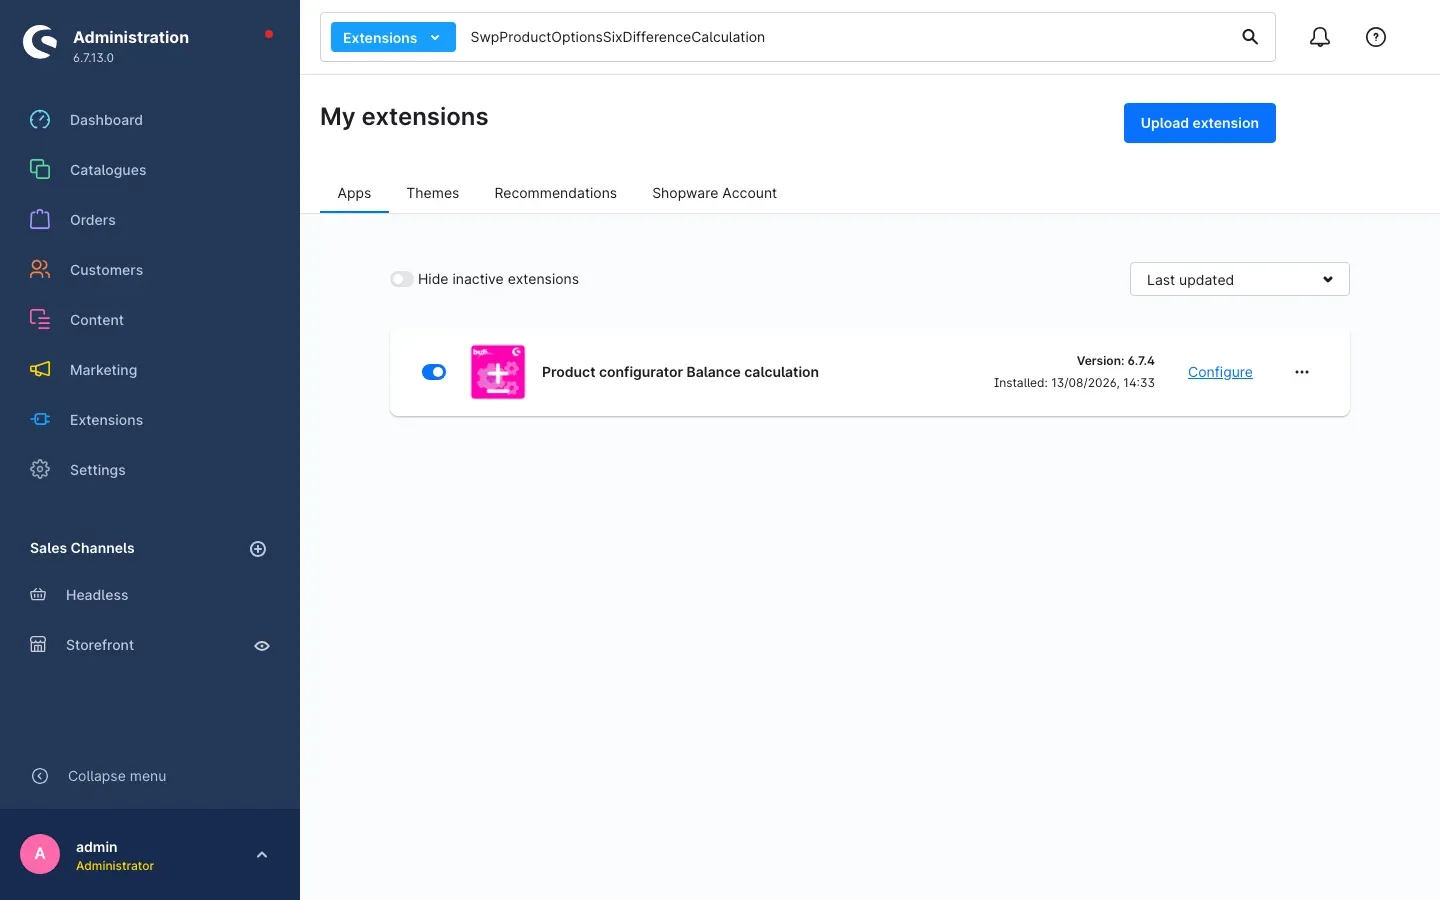Screen dimensions: 1440x900
Task: Open the notifications bell
Action: pyautogui.click(x=1320, y=37)
